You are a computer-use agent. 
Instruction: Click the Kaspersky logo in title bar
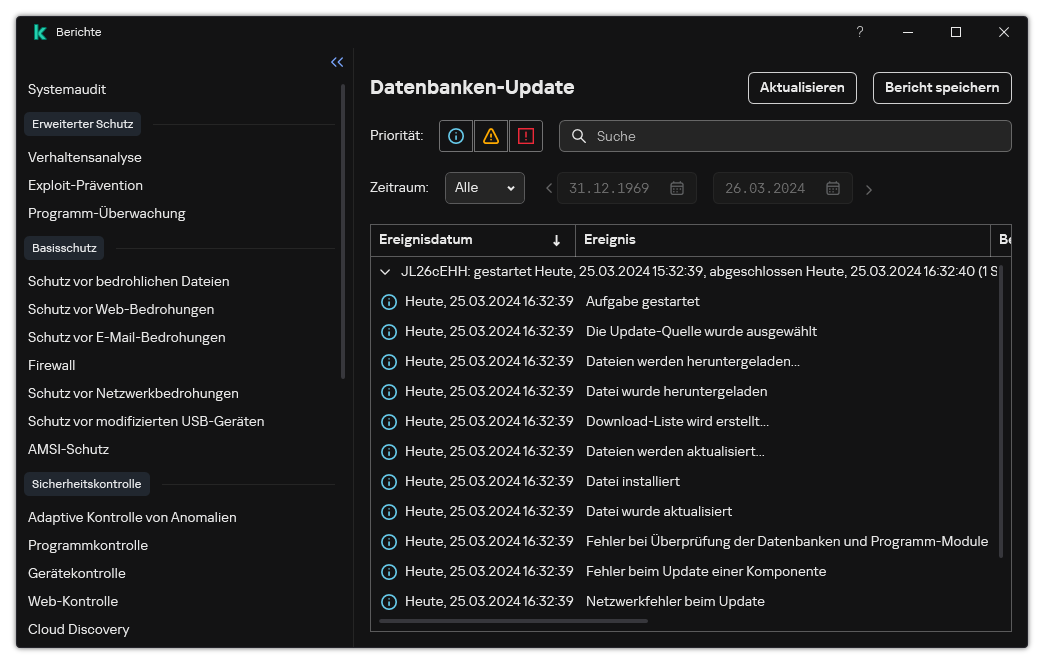(x=40, y=32)
